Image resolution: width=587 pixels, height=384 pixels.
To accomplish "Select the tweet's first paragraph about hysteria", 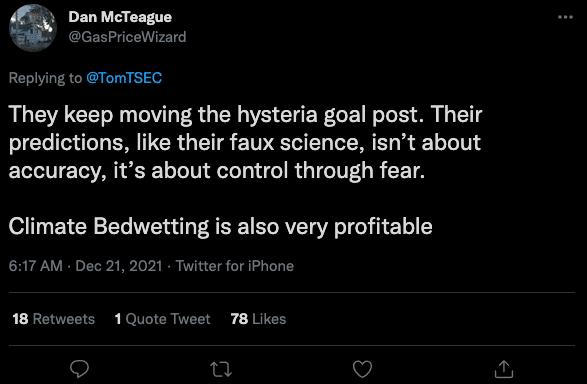I will click(x=245, y=143).
